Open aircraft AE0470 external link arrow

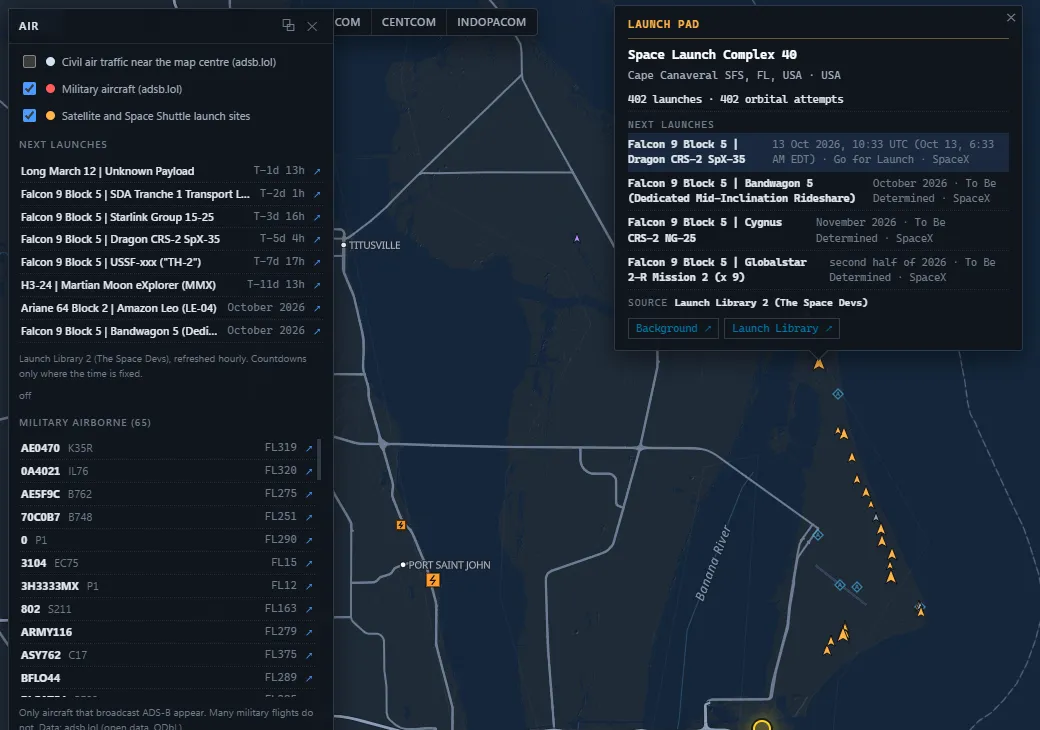point(309,448)
